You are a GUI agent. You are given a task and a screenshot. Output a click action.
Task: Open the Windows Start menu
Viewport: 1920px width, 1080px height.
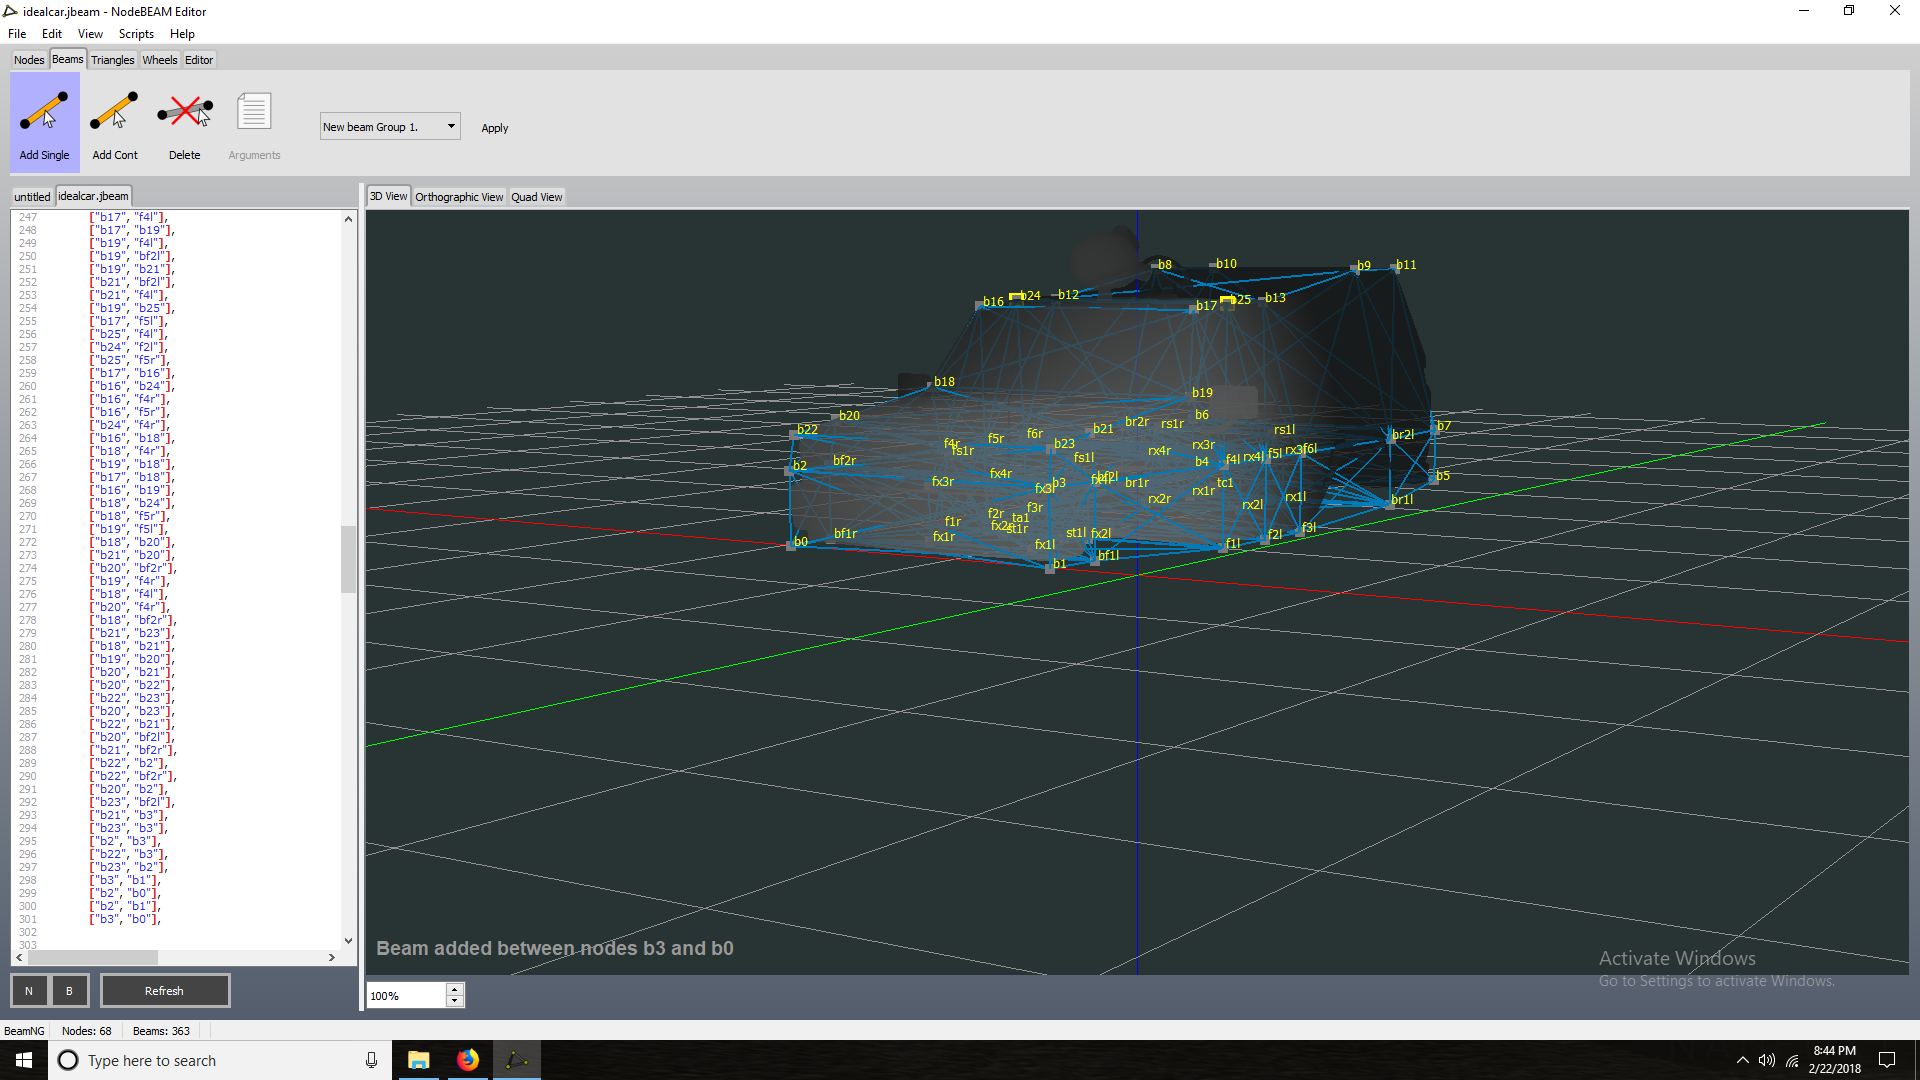[x=24, y=1060]
